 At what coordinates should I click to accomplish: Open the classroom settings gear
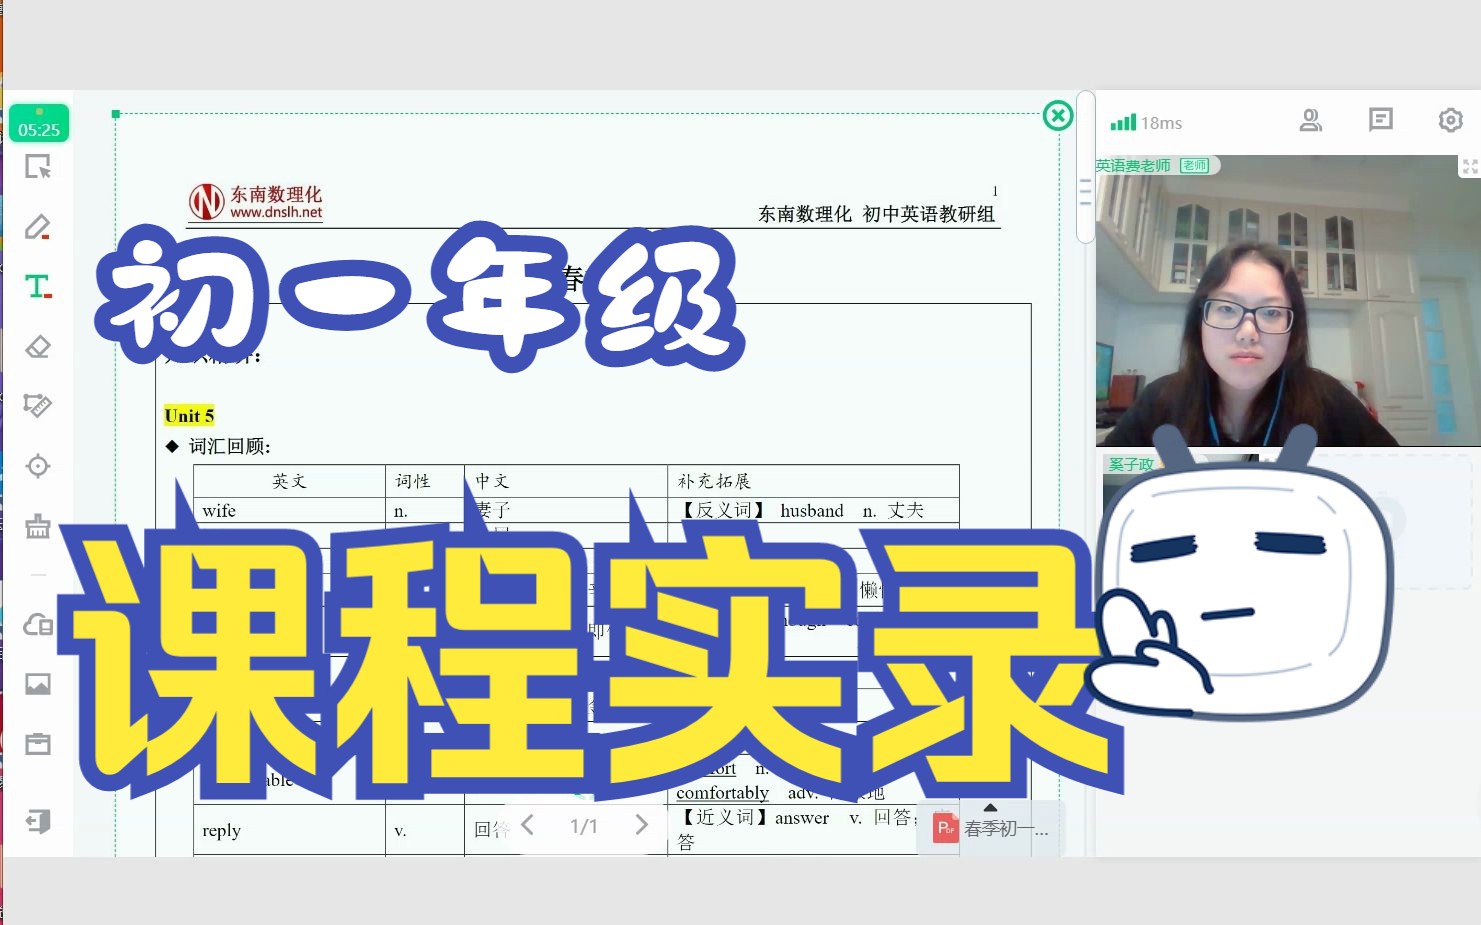coord(1450,120)
